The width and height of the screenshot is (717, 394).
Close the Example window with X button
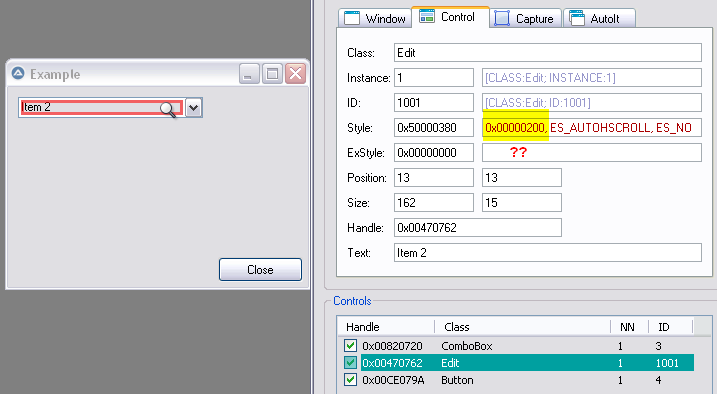click(296, 73)
